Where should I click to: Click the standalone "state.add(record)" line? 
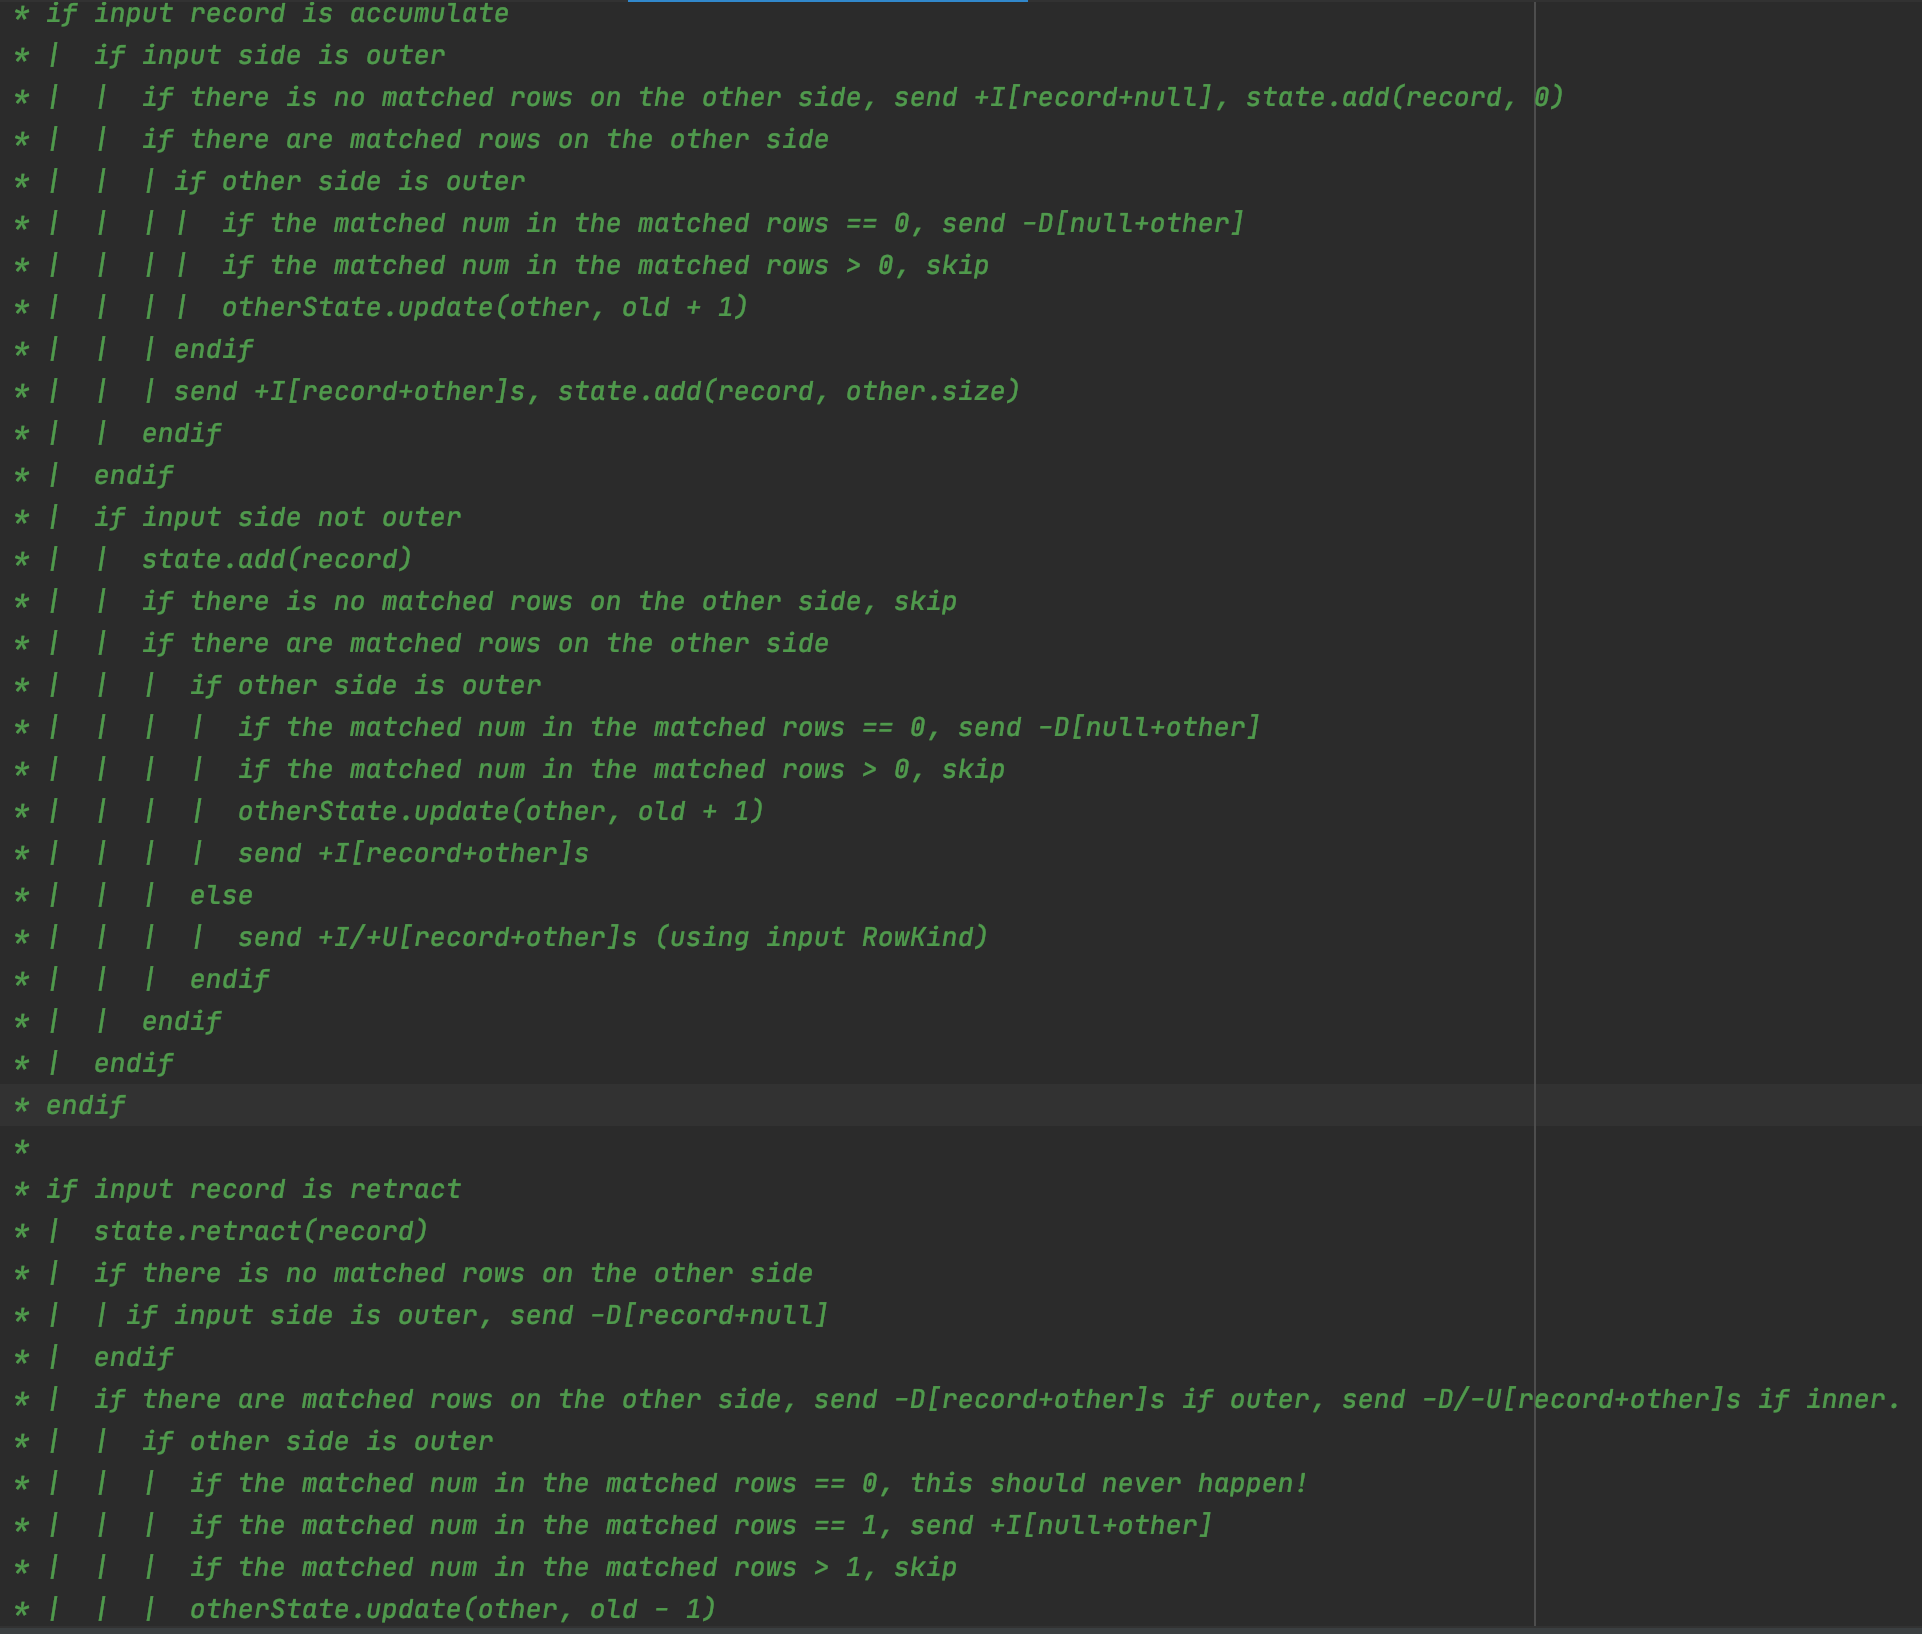[x=277, y=560]
